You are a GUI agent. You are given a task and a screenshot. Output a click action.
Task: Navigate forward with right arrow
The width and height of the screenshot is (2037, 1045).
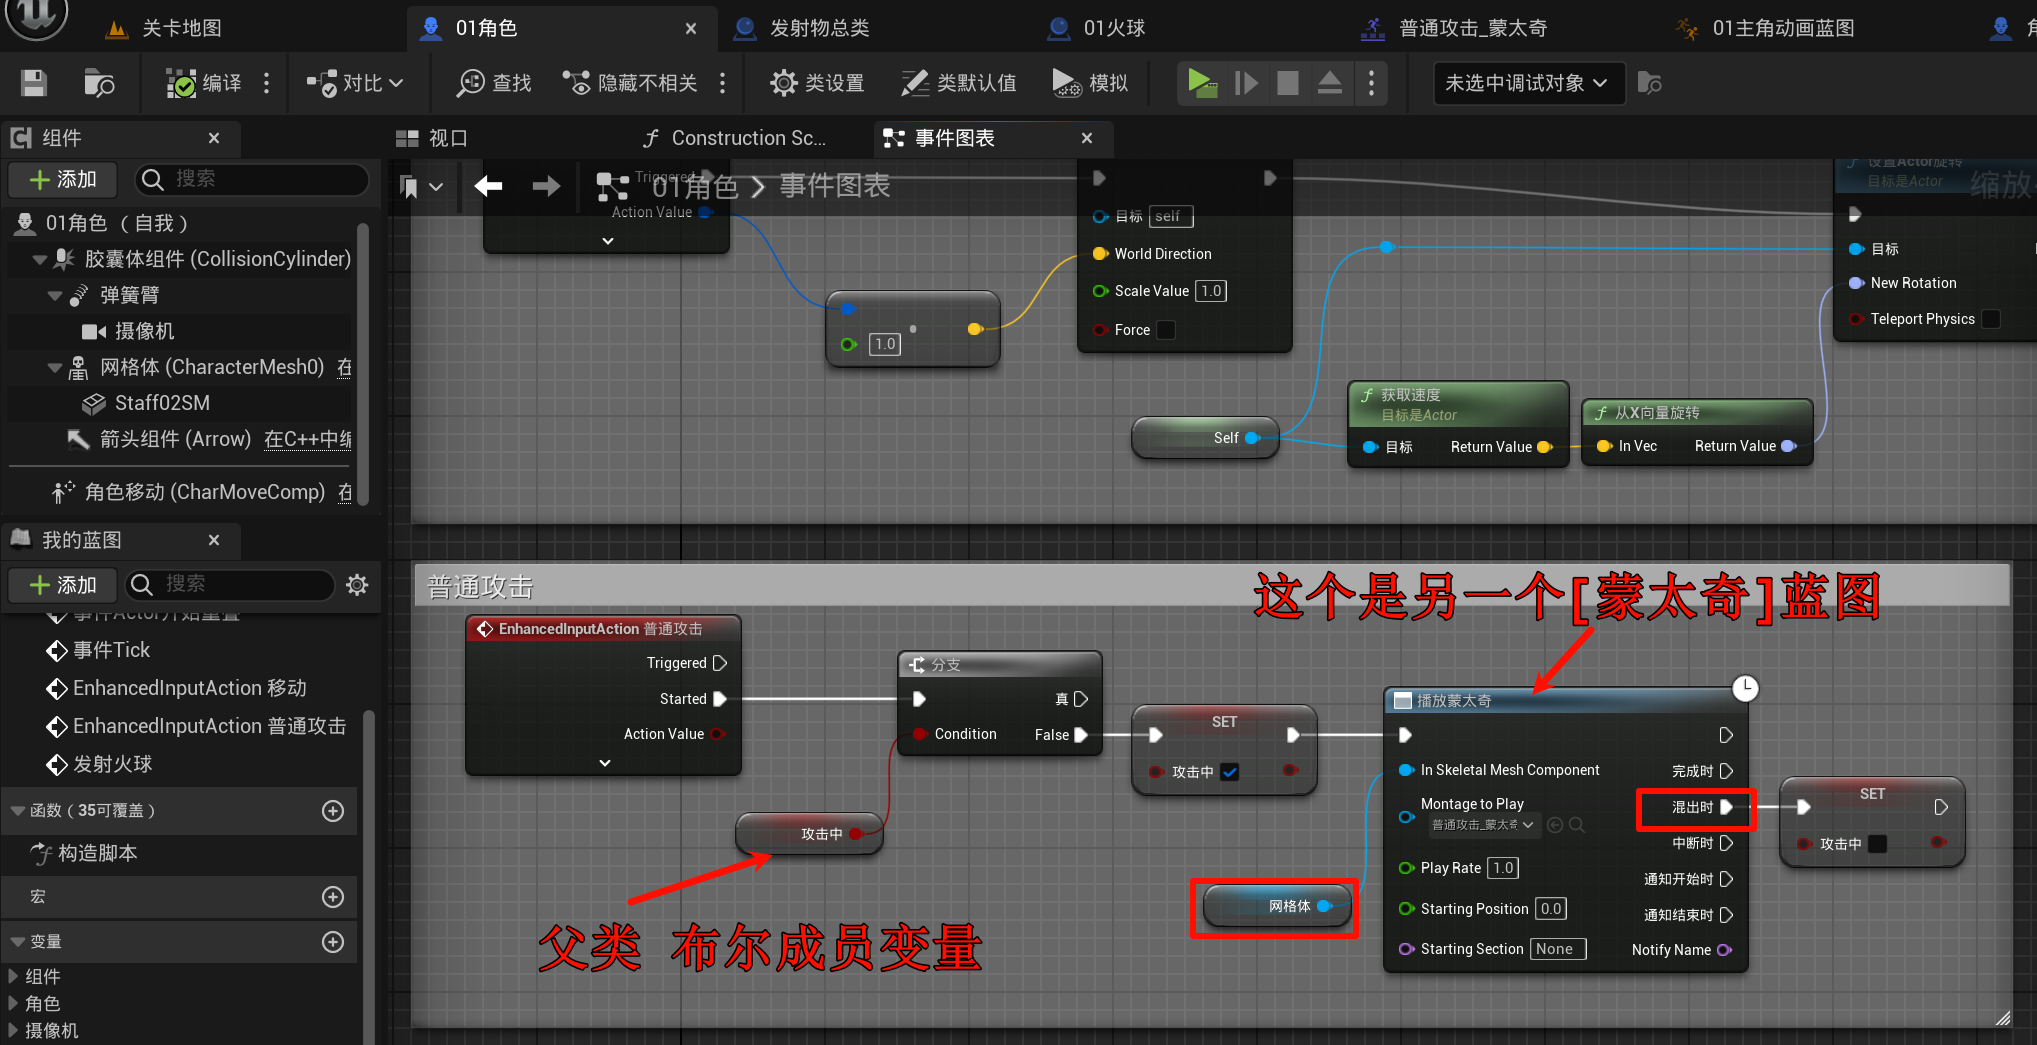pos(546,186)
